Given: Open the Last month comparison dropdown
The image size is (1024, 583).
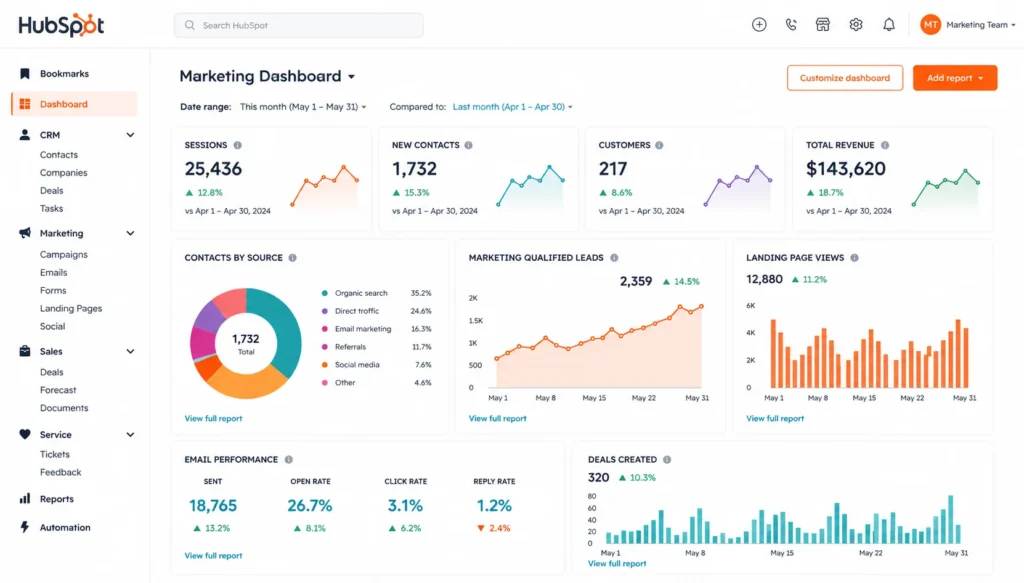Looking at the screenshot, I should (x=513, y=106).
